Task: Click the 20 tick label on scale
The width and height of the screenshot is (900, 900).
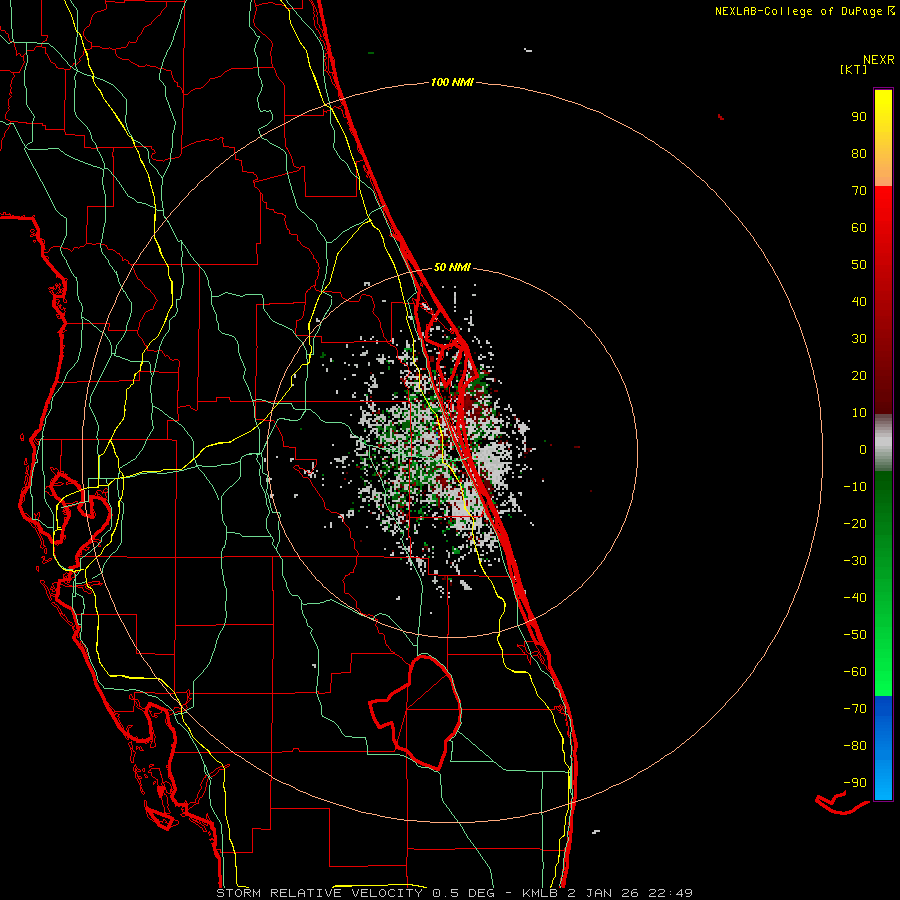Action: click(x=859, y=376)
